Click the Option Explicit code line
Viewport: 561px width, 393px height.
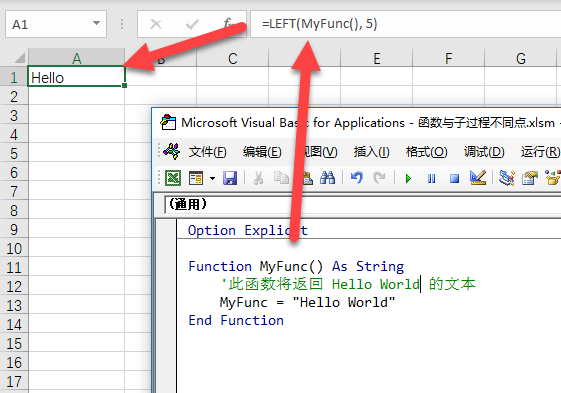(248, 230)
